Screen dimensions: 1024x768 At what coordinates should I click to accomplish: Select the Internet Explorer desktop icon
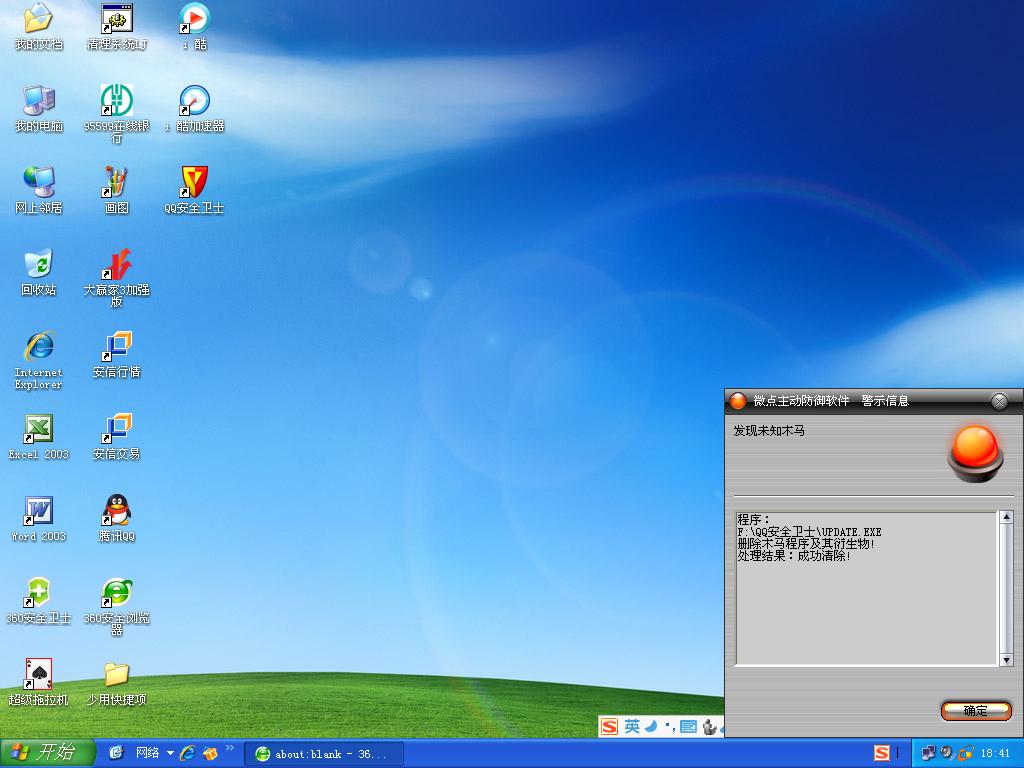(39, 360)
